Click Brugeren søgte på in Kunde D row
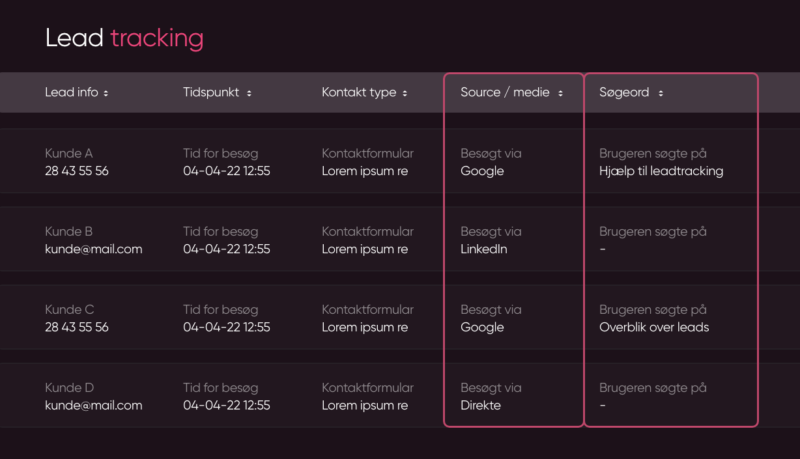Screen dimensions: 800x459 click(653, 388)
